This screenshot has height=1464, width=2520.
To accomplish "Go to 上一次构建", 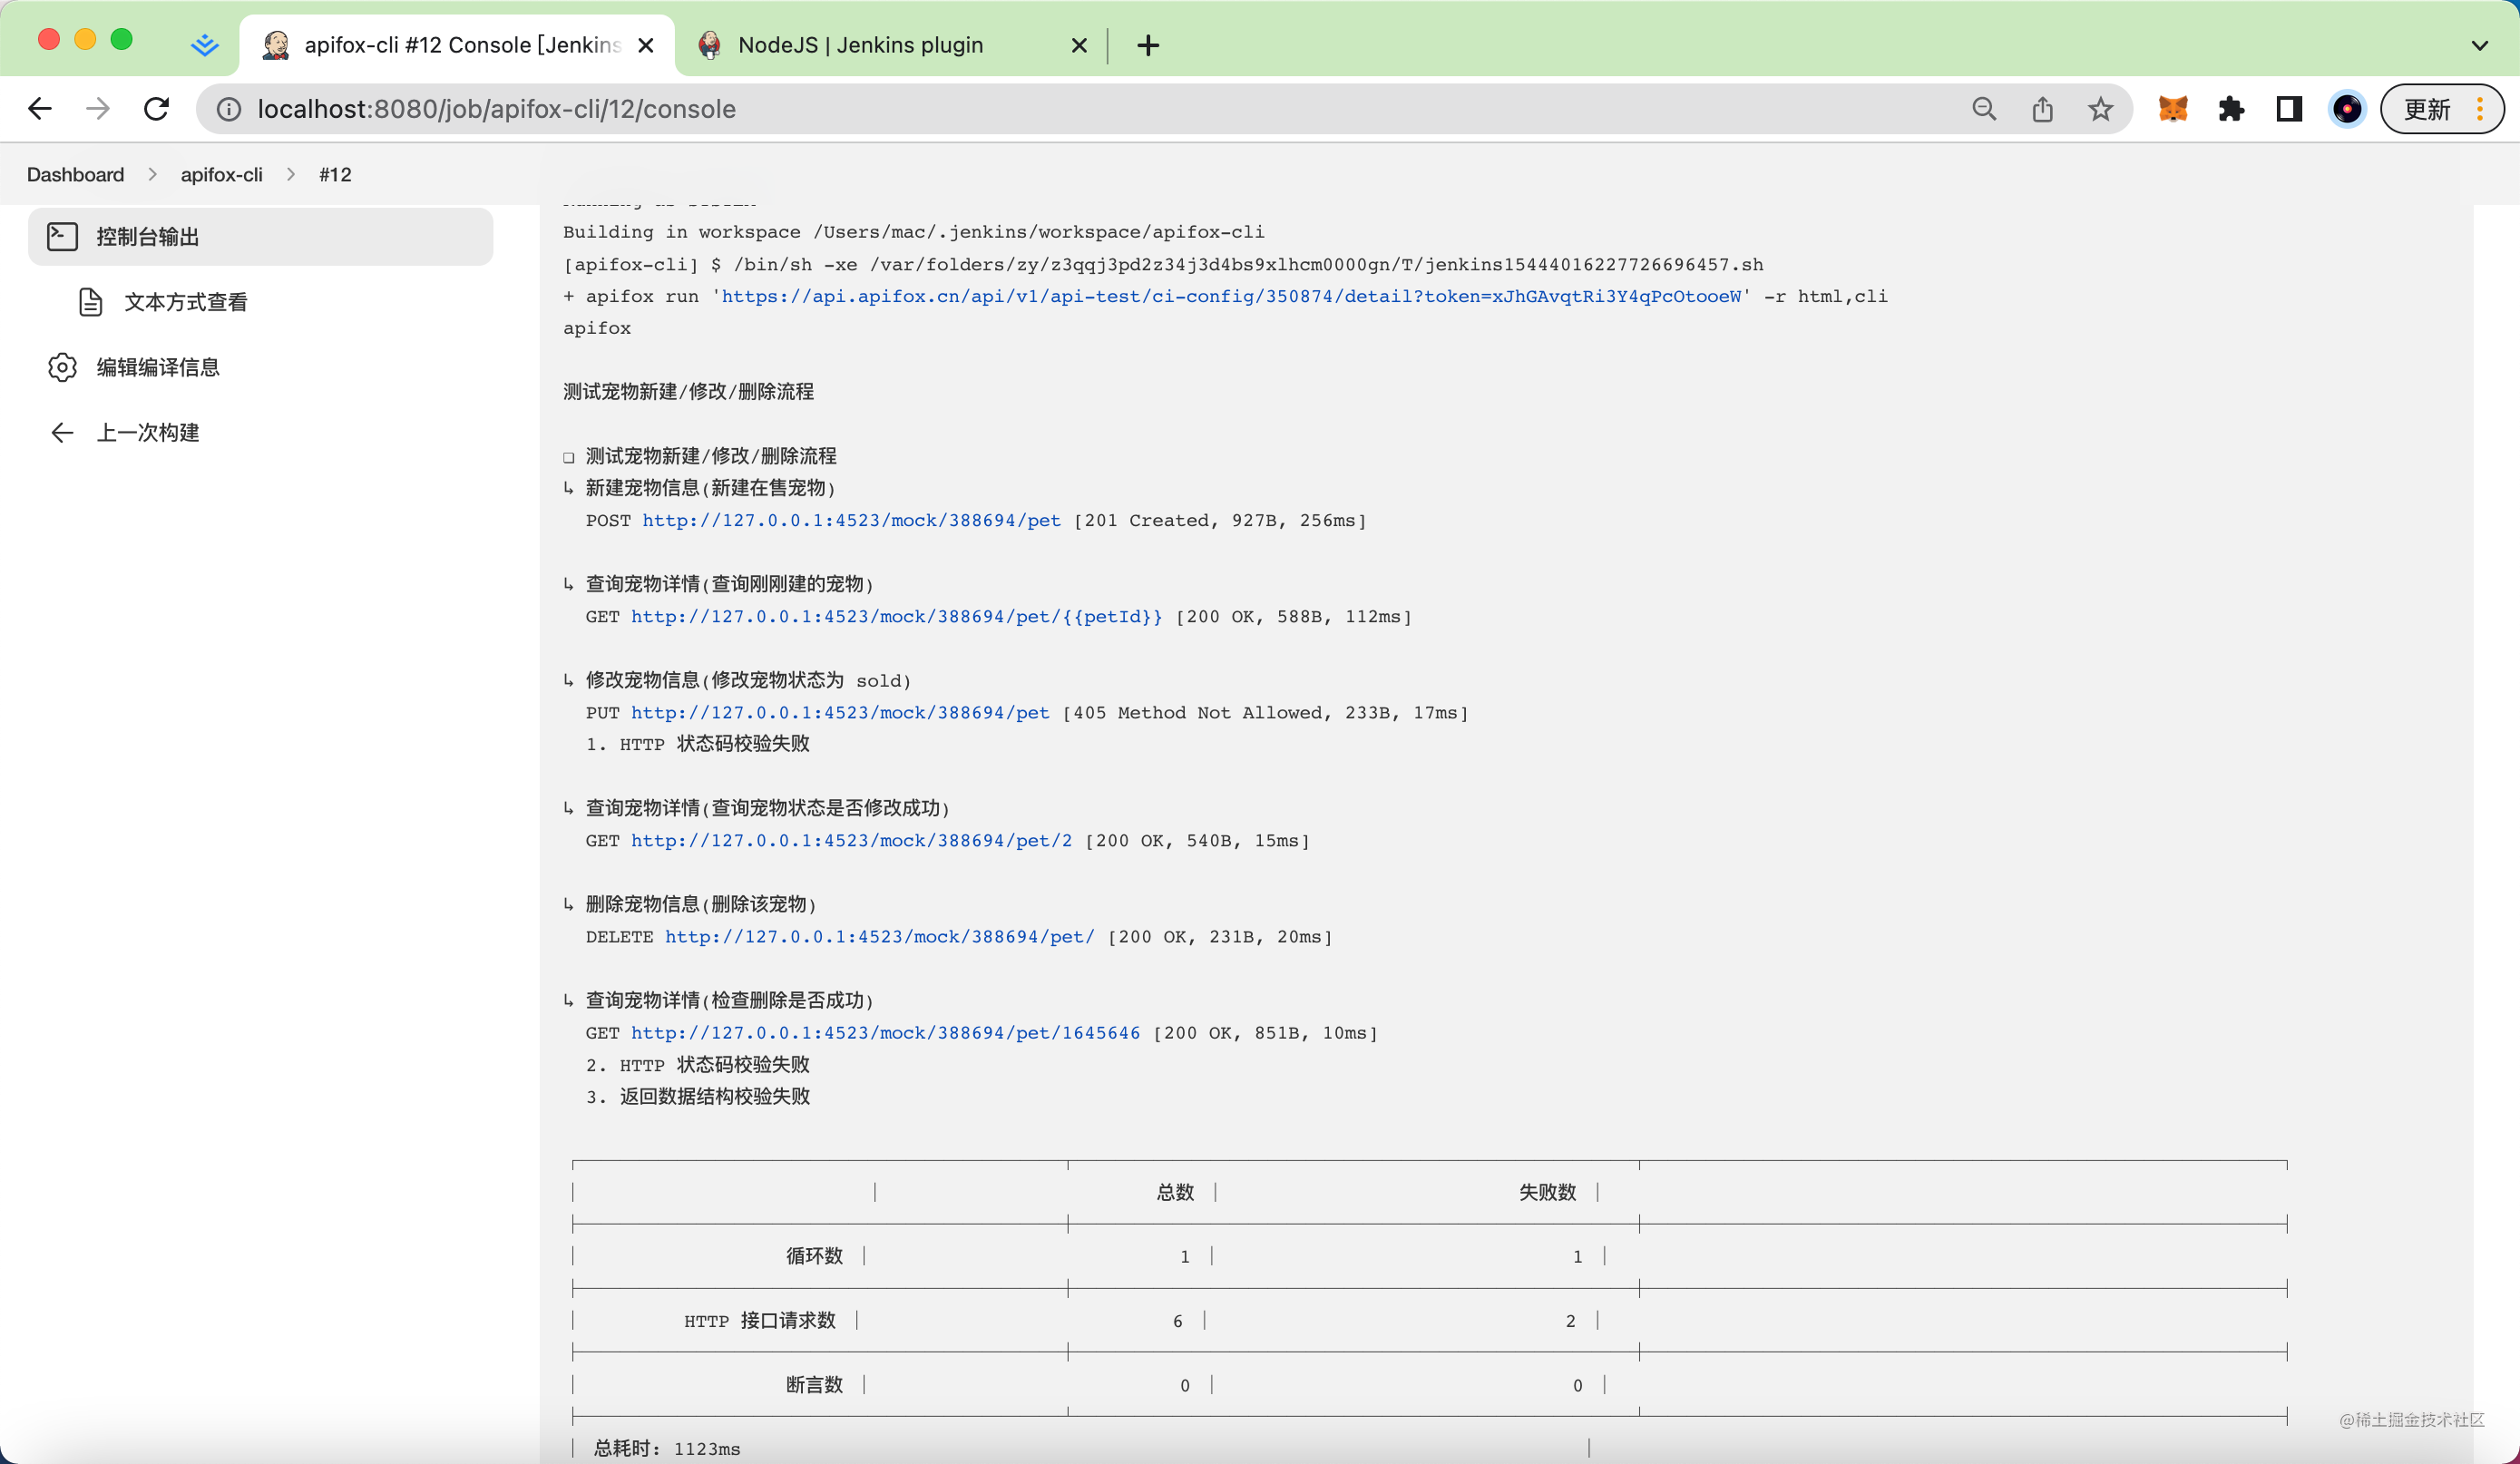I will click(x=147, y=432).
